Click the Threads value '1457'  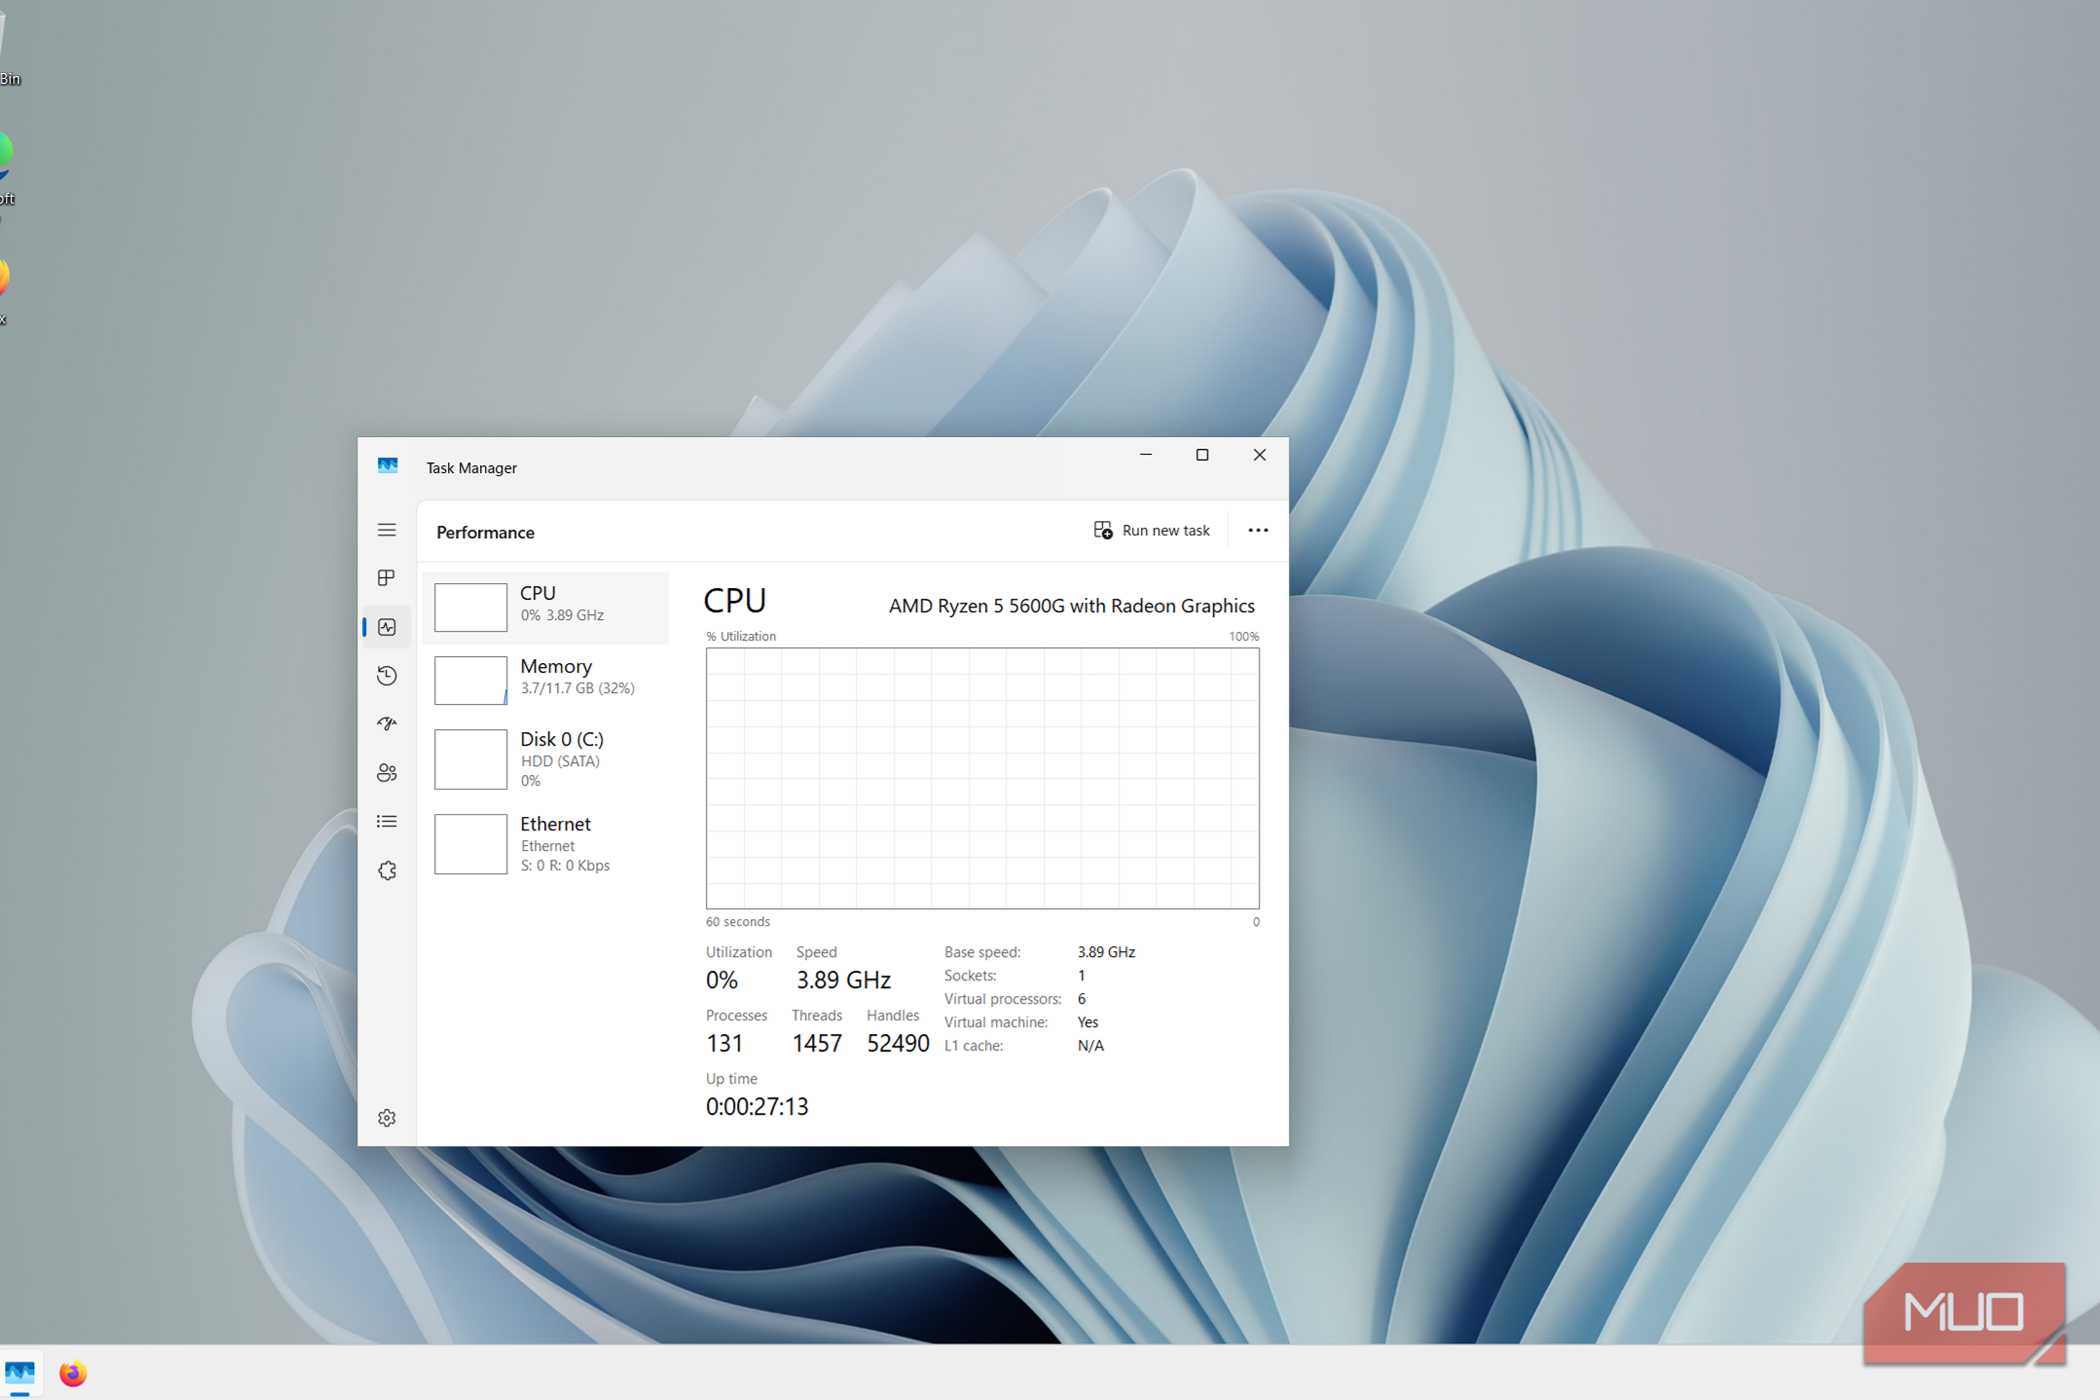click(817, 1043)
